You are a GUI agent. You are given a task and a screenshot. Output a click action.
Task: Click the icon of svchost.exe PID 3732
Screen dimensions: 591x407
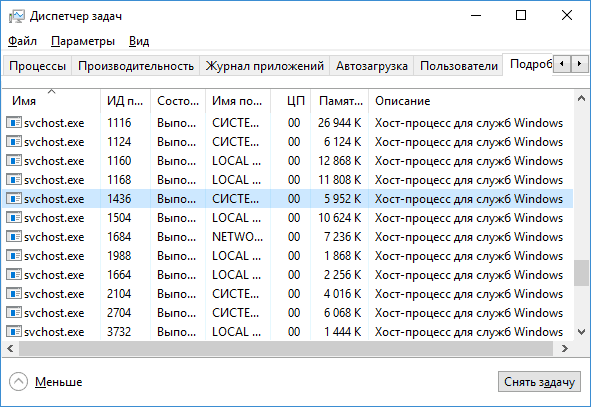14,332
